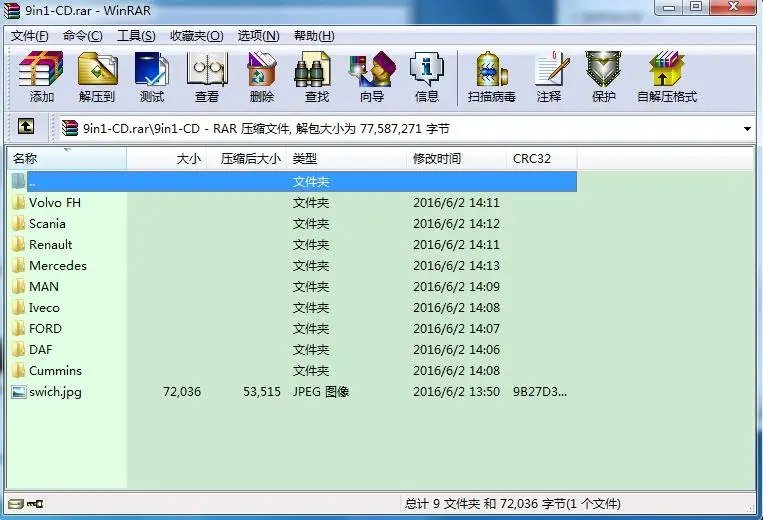763x520 pixels.
Task: Open the 收藏夹(O) menu
Action: tap(197, 36)
